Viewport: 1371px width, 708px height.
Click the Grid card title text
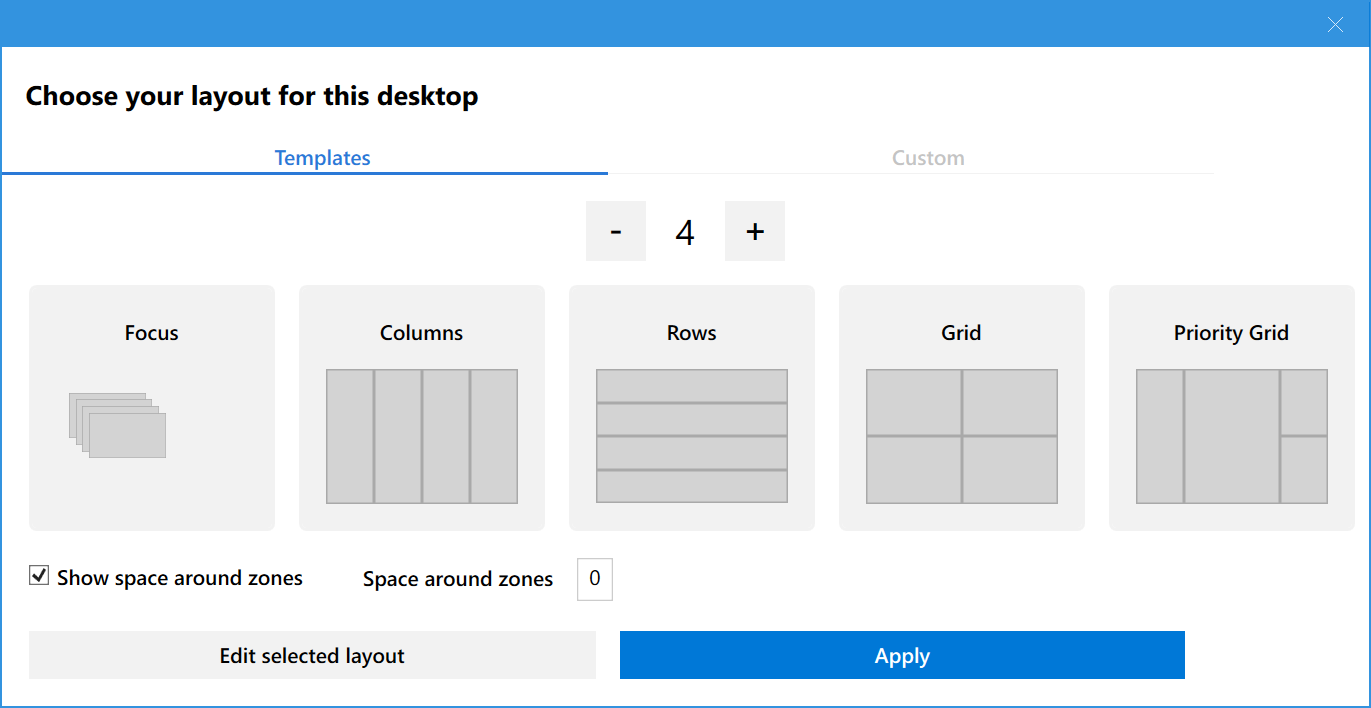click(961, 333)
